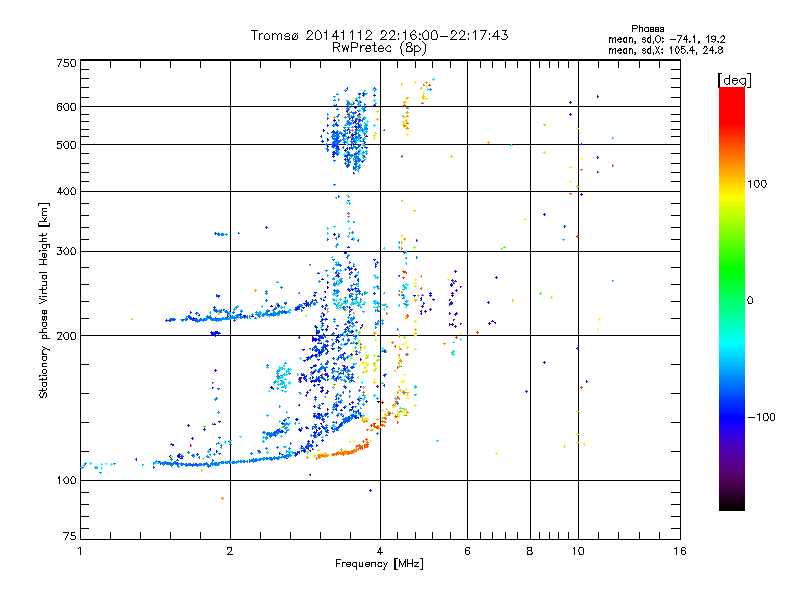
Task: Click 'Stationary phase Virtual Height [km]' axis label
Action: 43,301
